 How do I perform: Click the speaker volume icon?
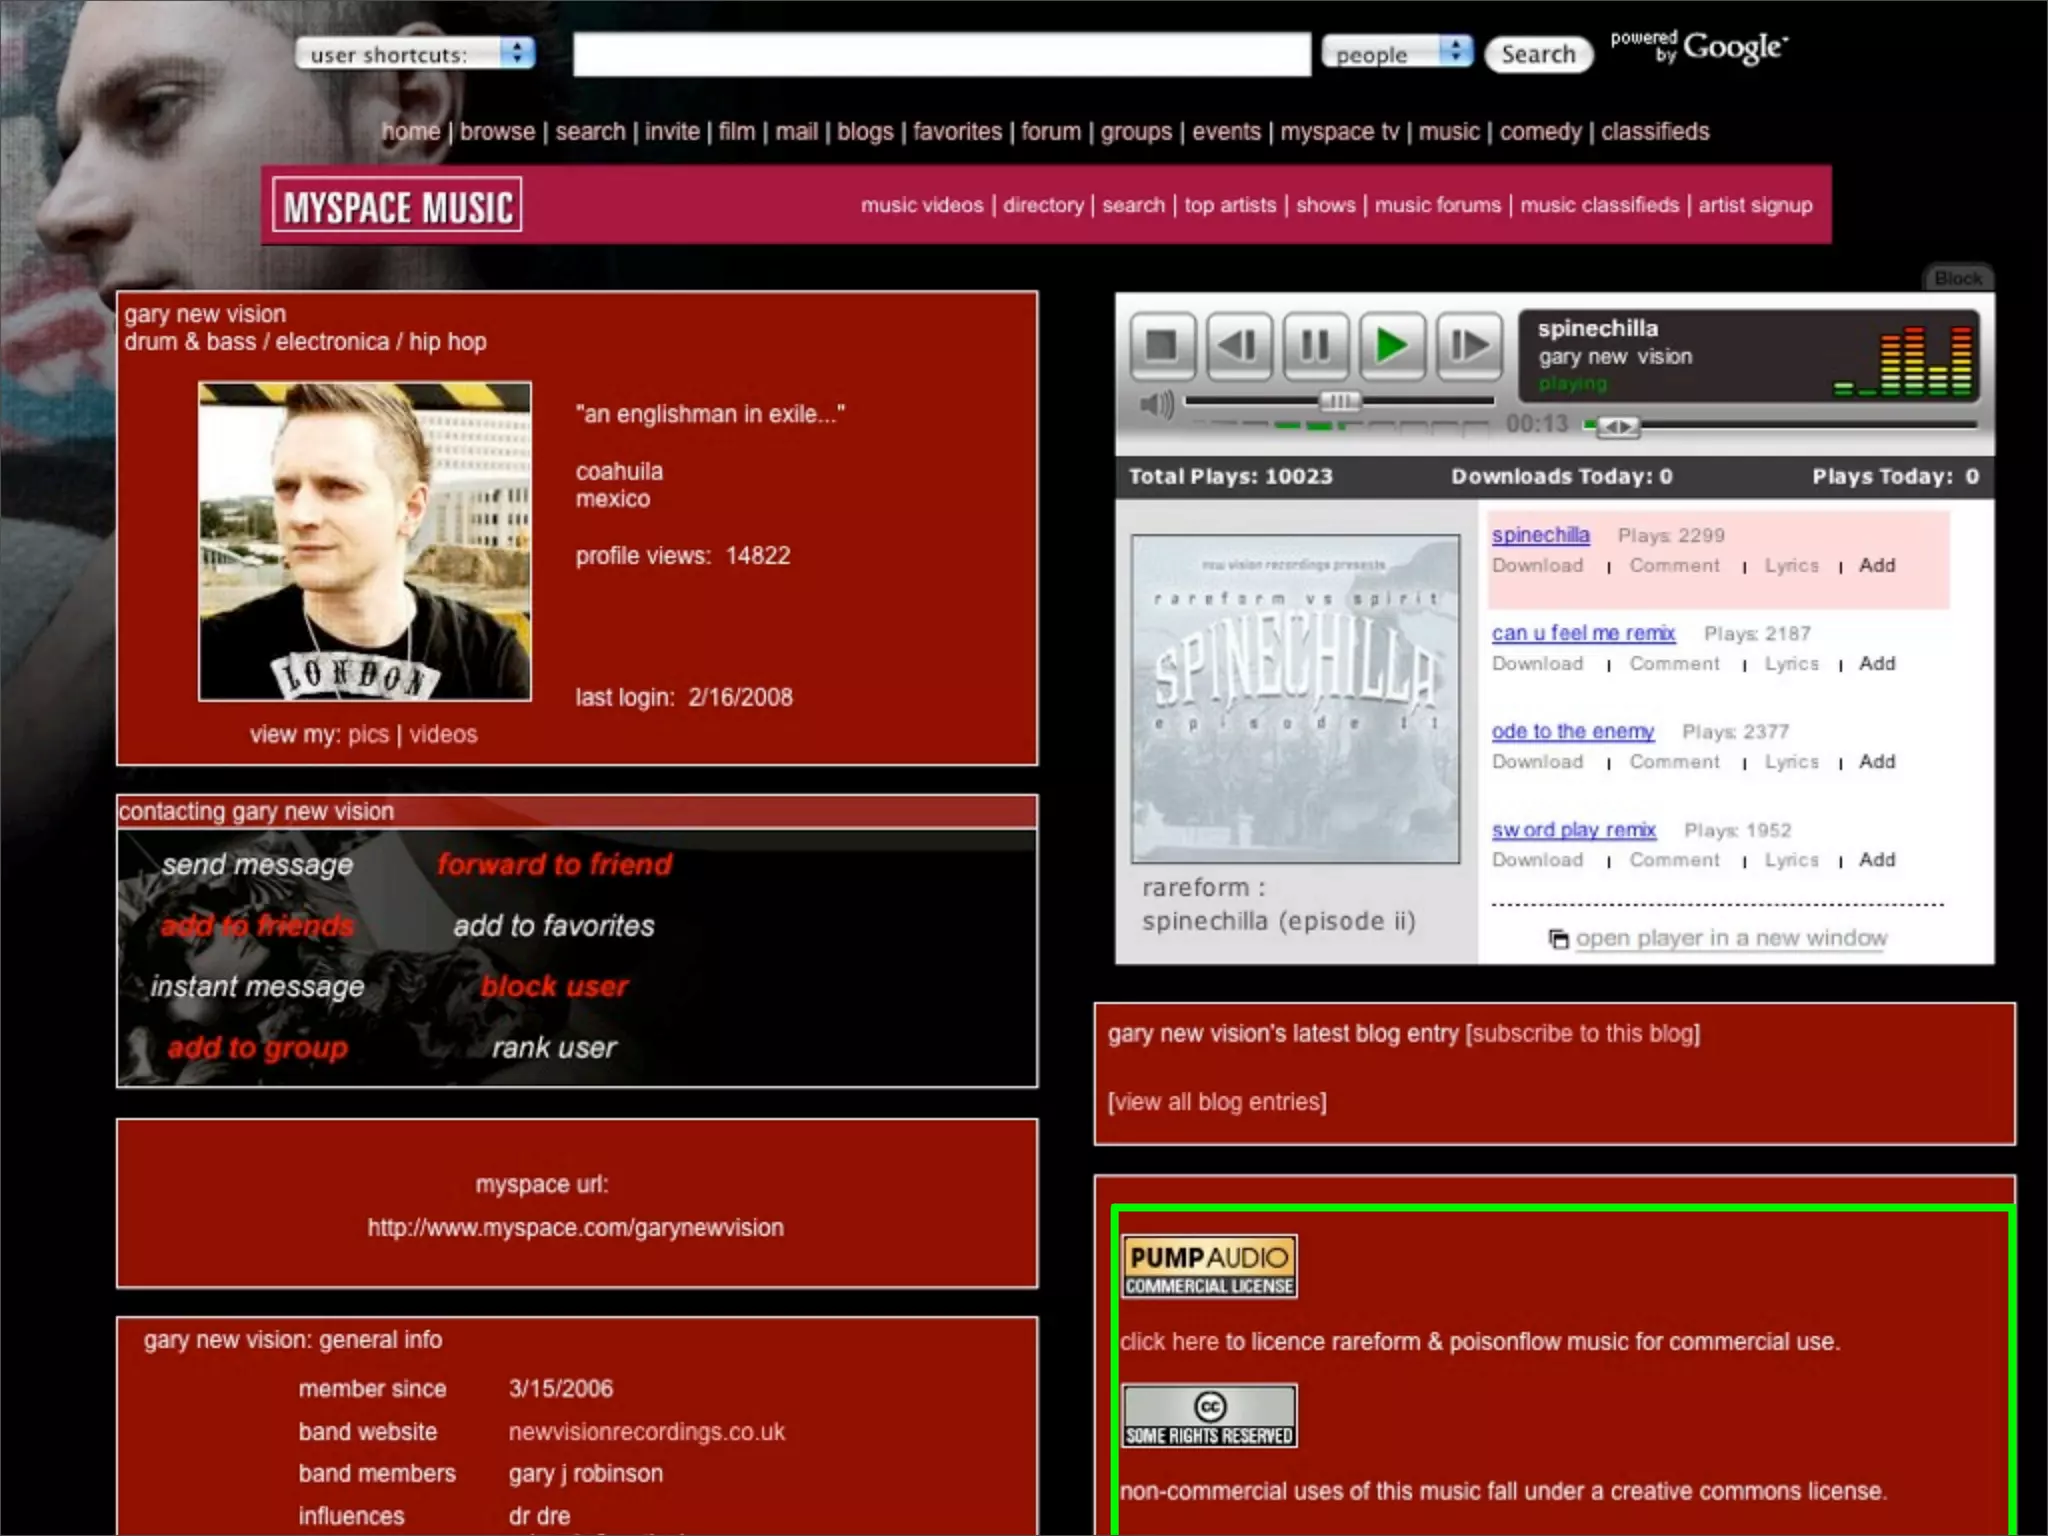(1157, 405)
